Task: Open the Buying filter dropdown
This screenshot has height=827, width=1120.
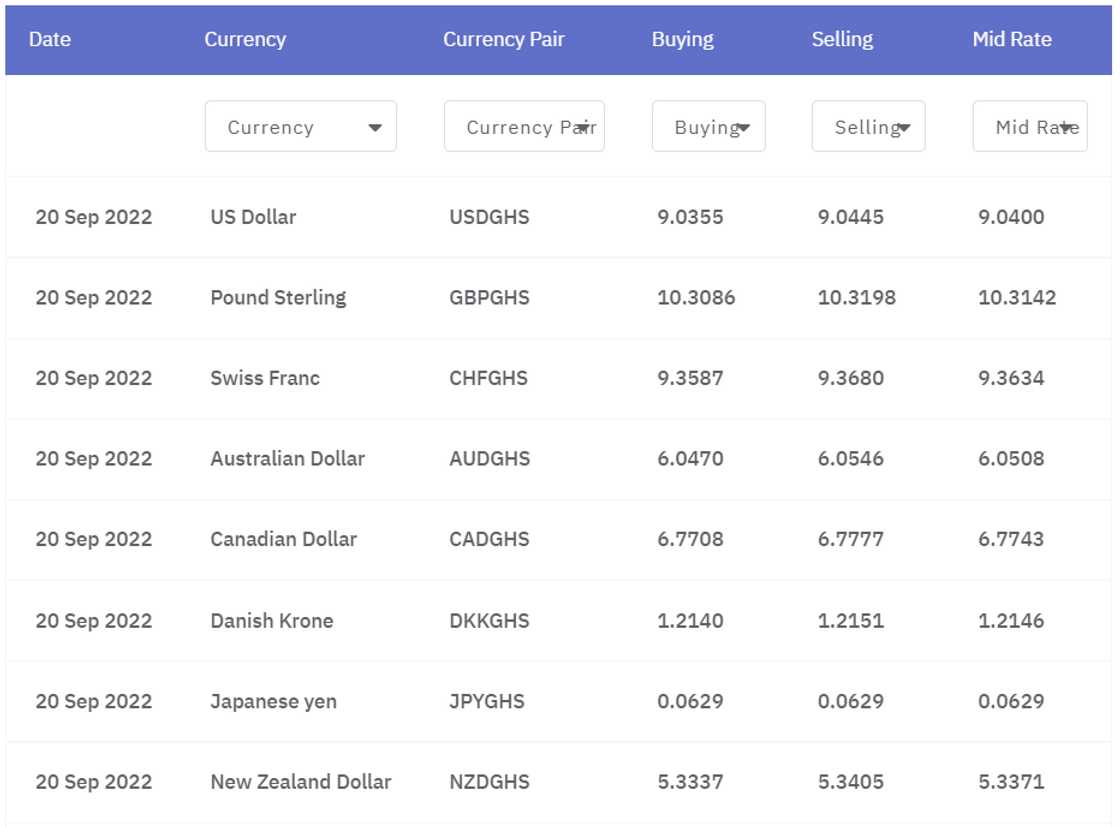Action: pos(708,126)
